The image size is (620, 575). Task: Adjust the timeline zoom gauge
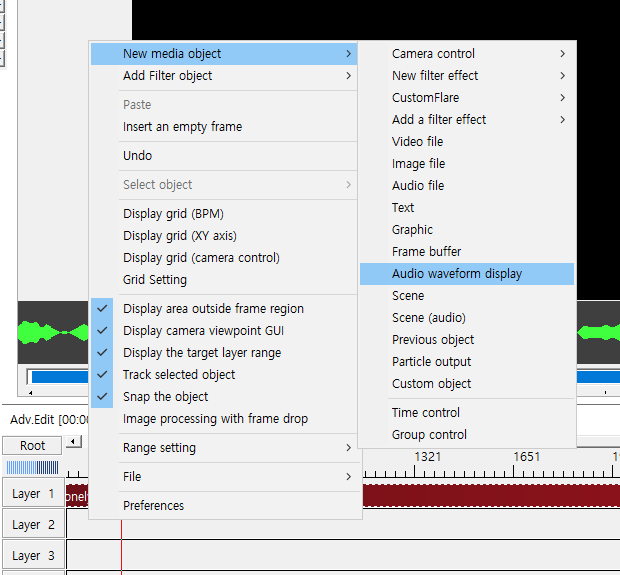32,467
